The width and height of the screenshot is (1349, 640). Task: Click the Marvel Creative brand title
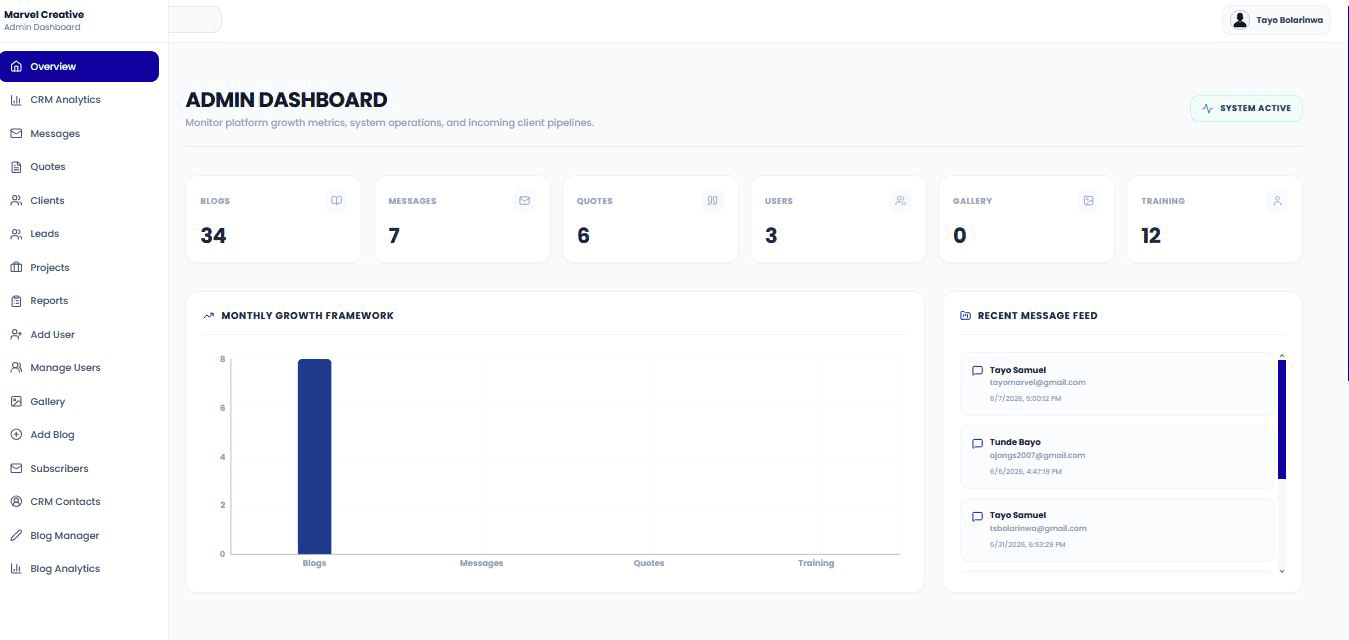click(x=44, y=14)
